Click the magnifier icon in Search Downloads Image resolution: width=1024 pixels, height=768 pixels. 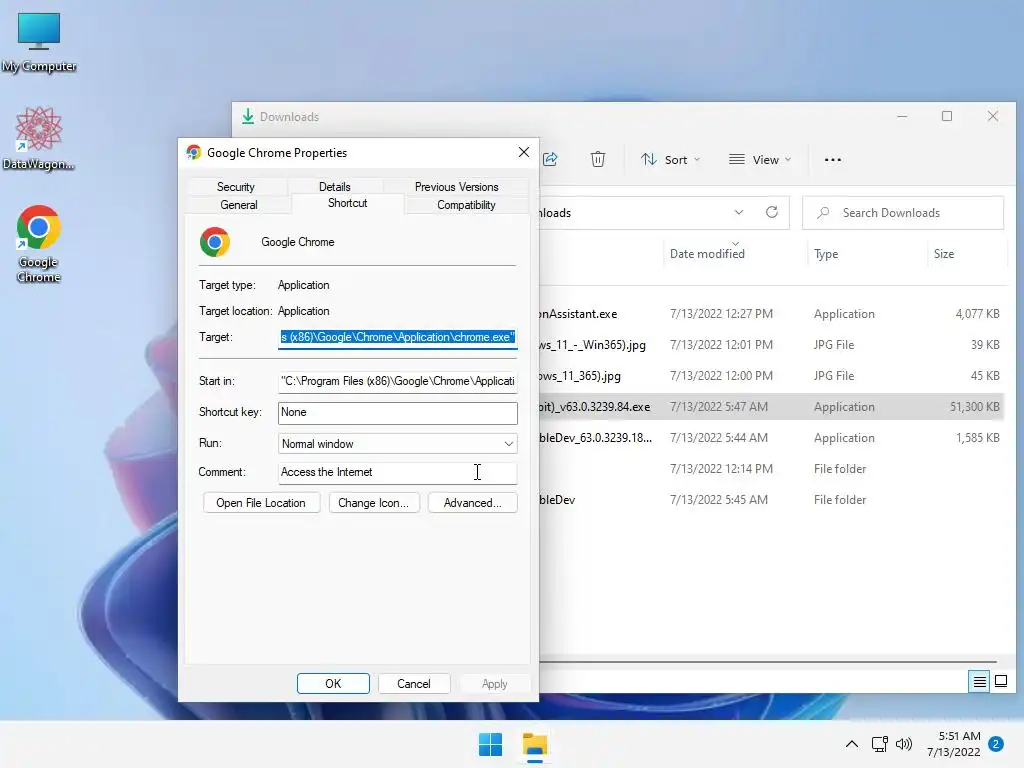(824, 213)
